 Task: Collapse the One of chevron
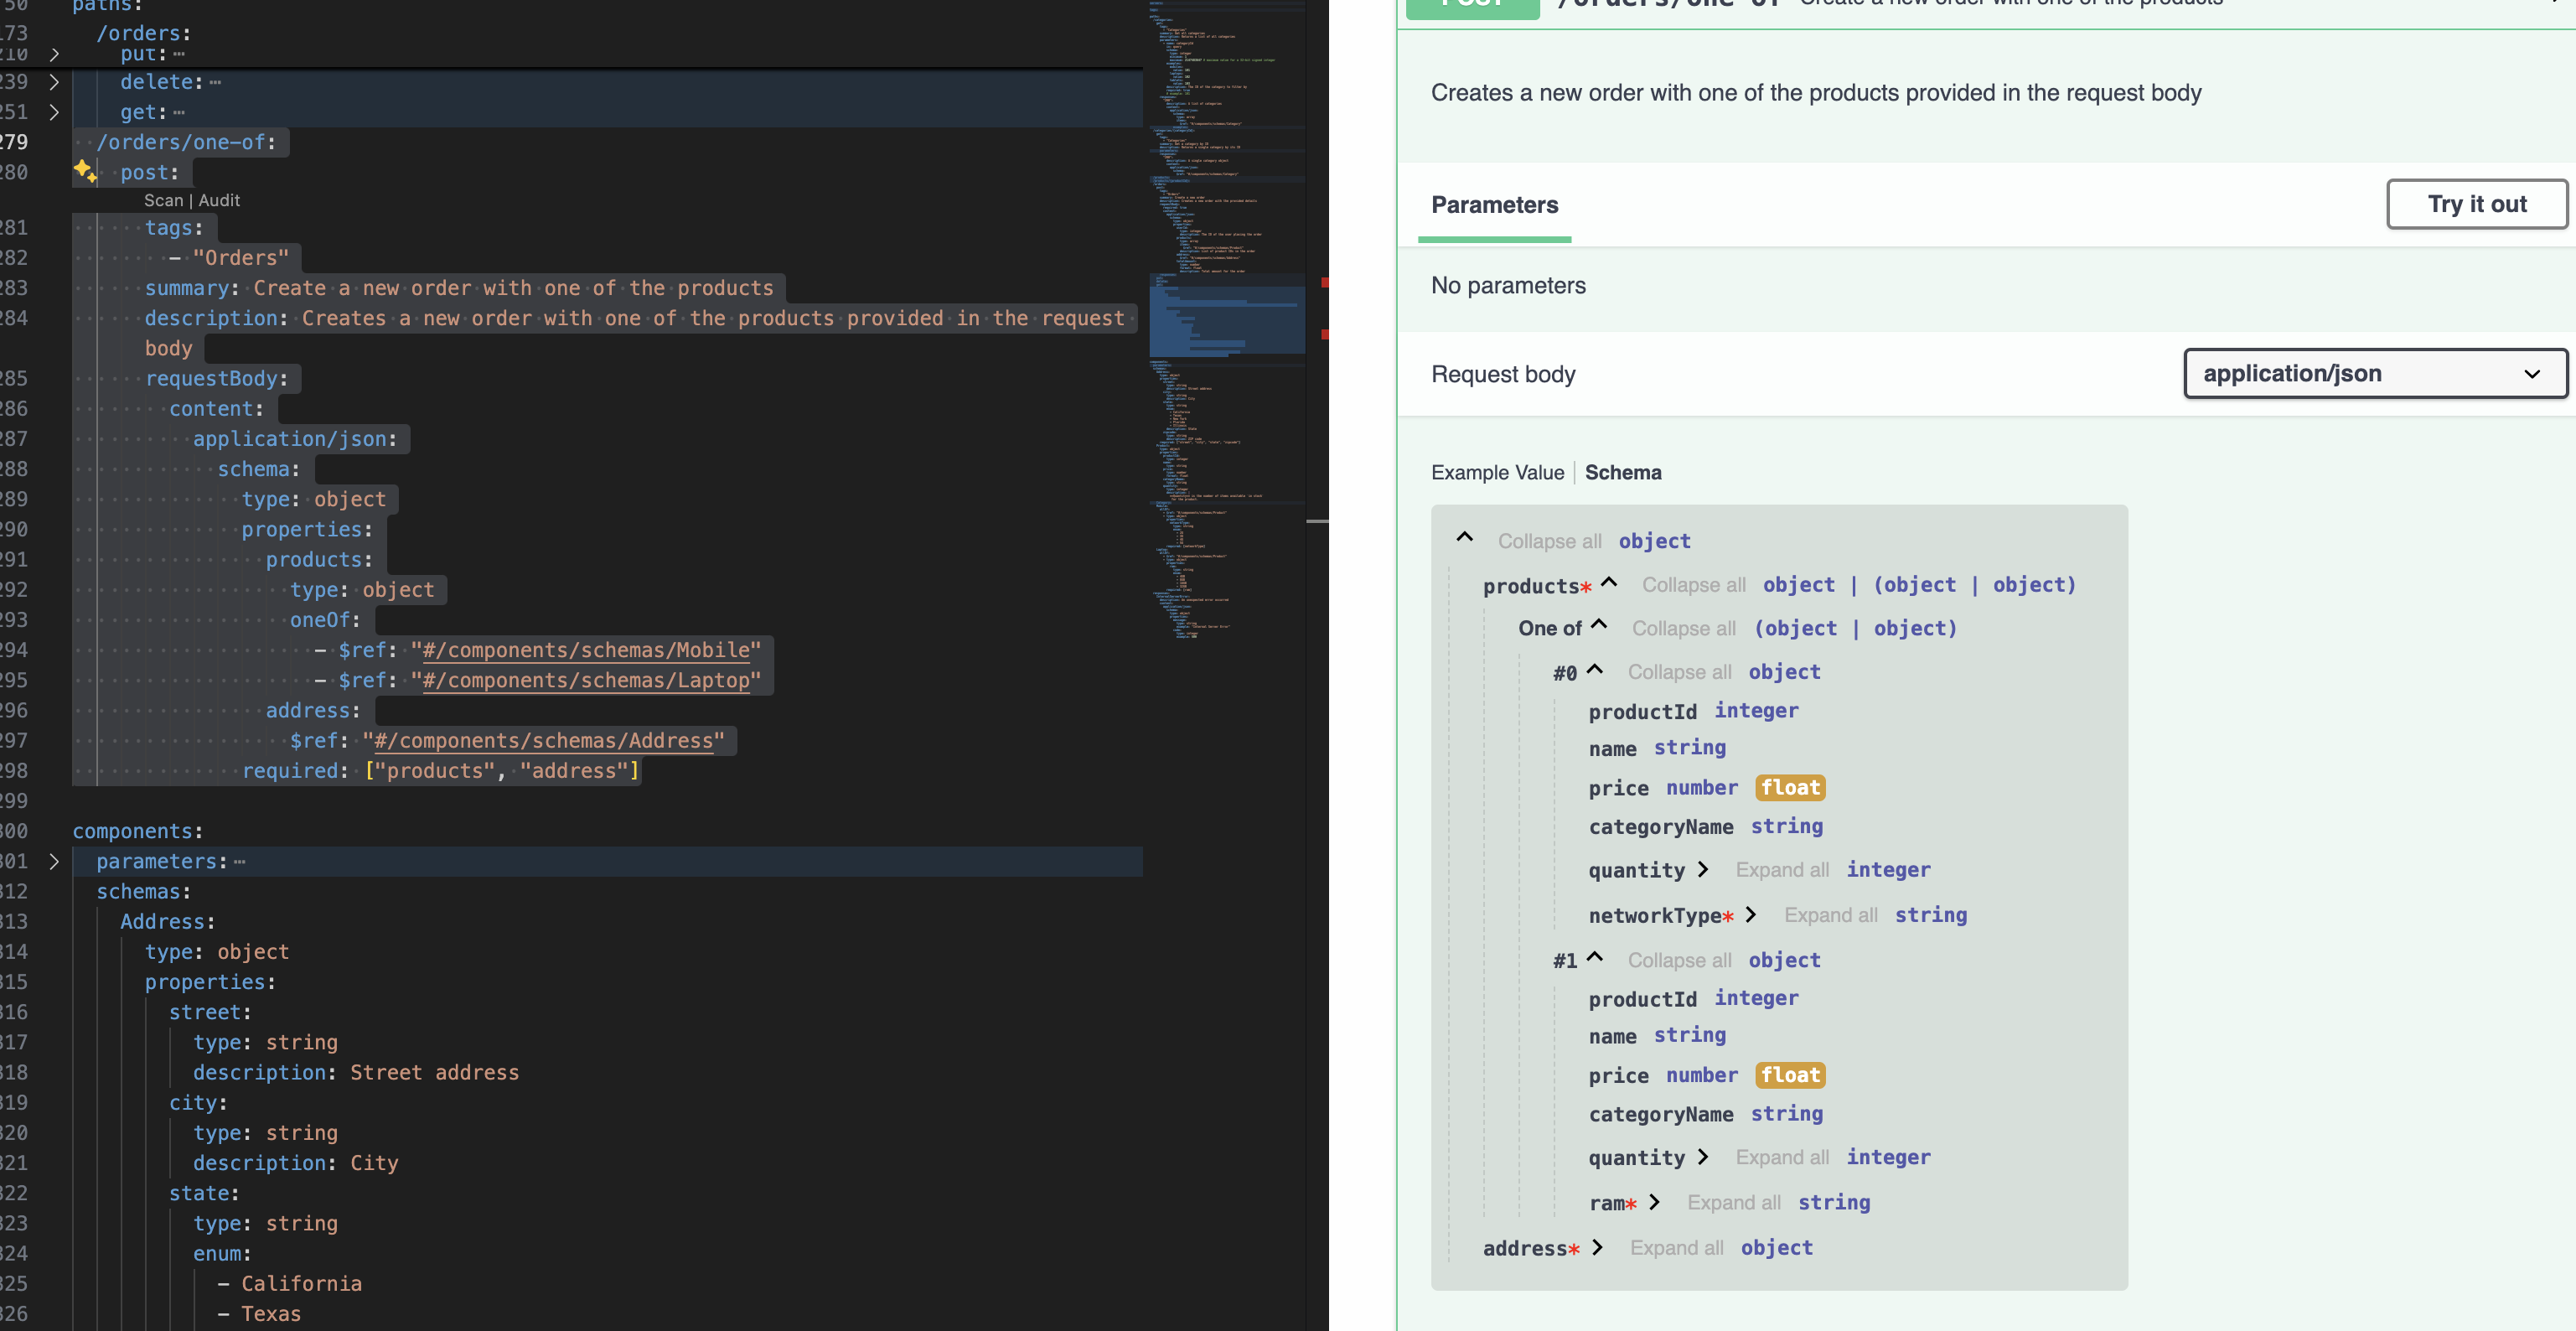(x=1599, y=624)
